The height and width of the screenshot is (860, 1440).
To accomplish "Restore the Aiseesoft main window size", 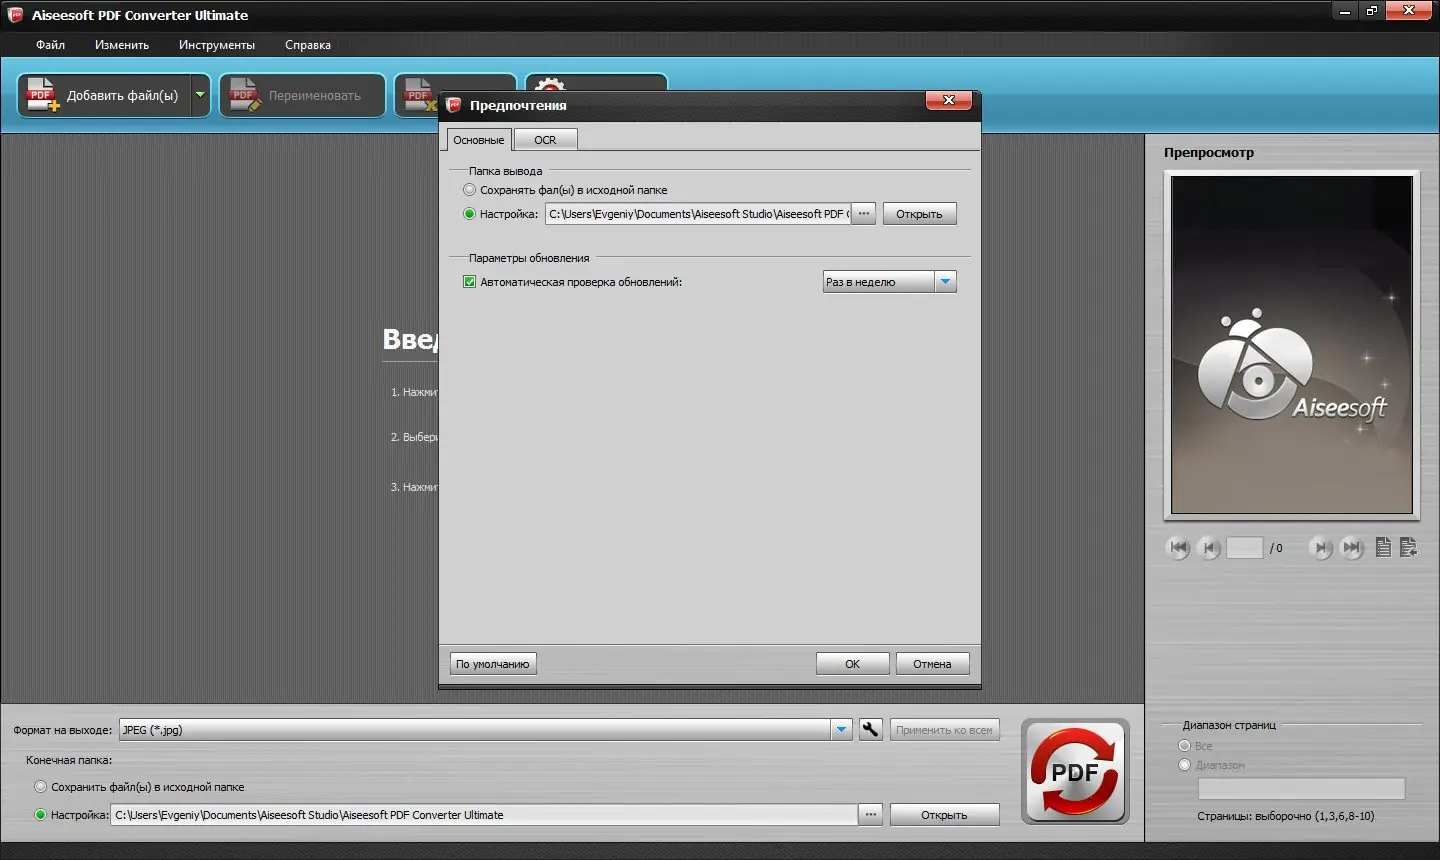I will (x=1372, y=11).
